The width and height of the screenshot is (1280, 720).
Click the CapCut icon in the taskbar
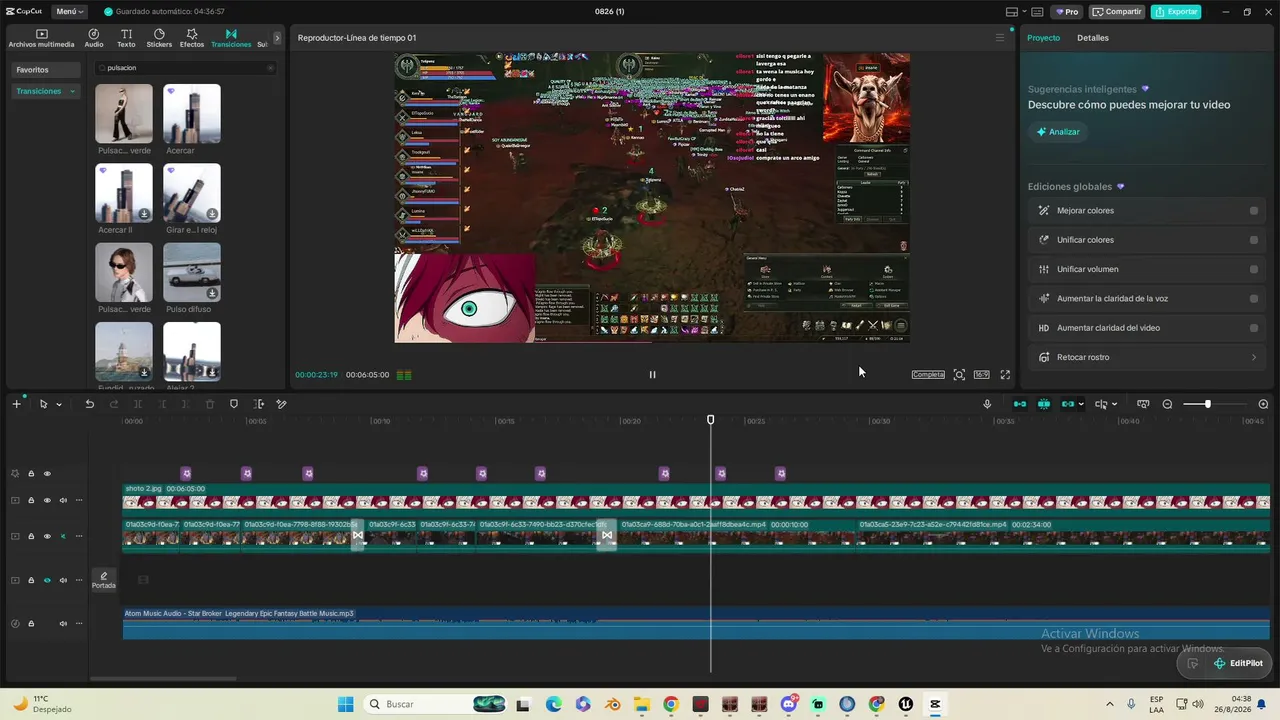pos(935,704)
